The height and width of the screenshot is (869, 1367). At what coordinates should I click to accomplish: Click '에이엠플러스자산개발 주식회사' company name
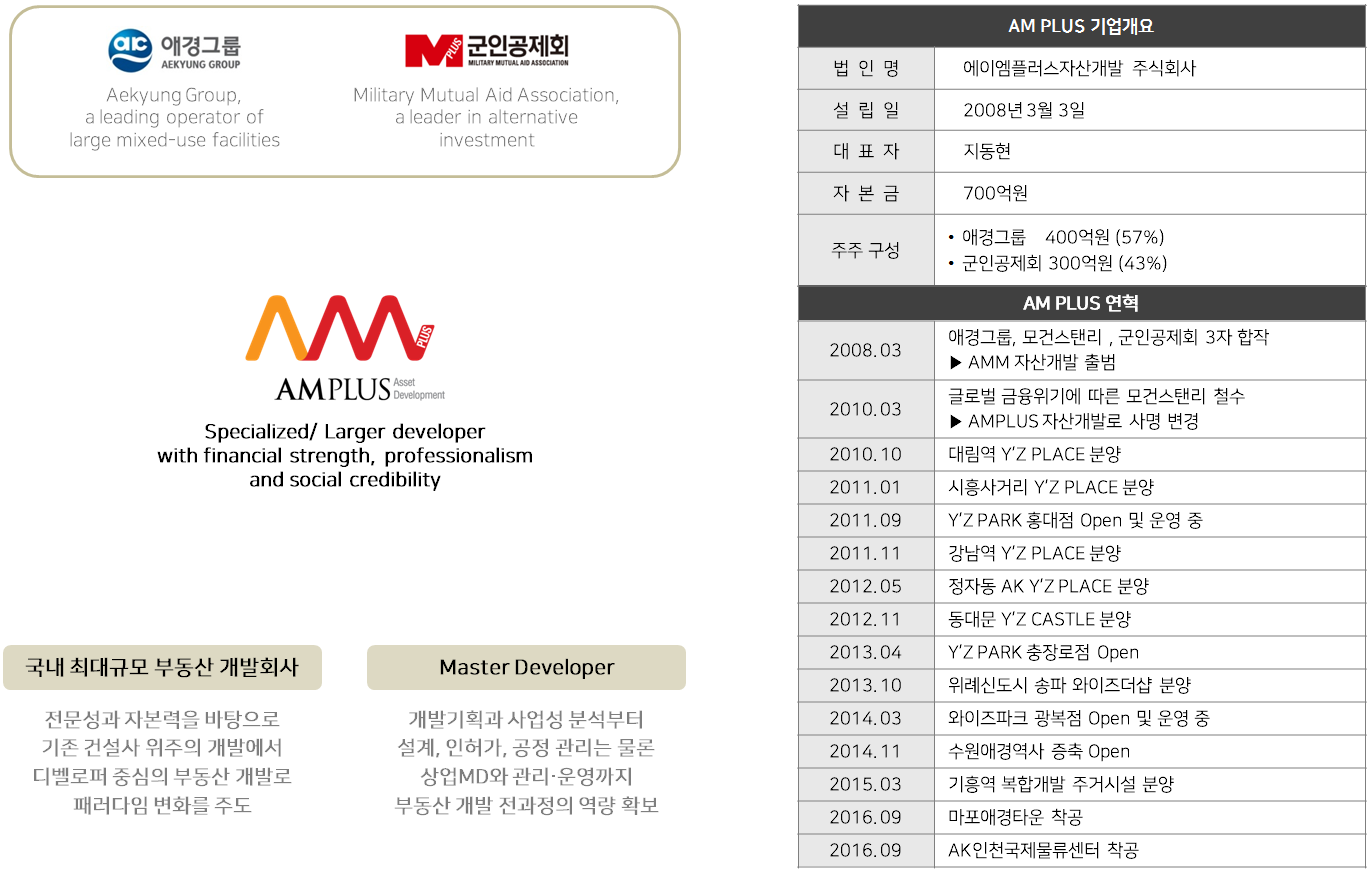(1079, 68)
